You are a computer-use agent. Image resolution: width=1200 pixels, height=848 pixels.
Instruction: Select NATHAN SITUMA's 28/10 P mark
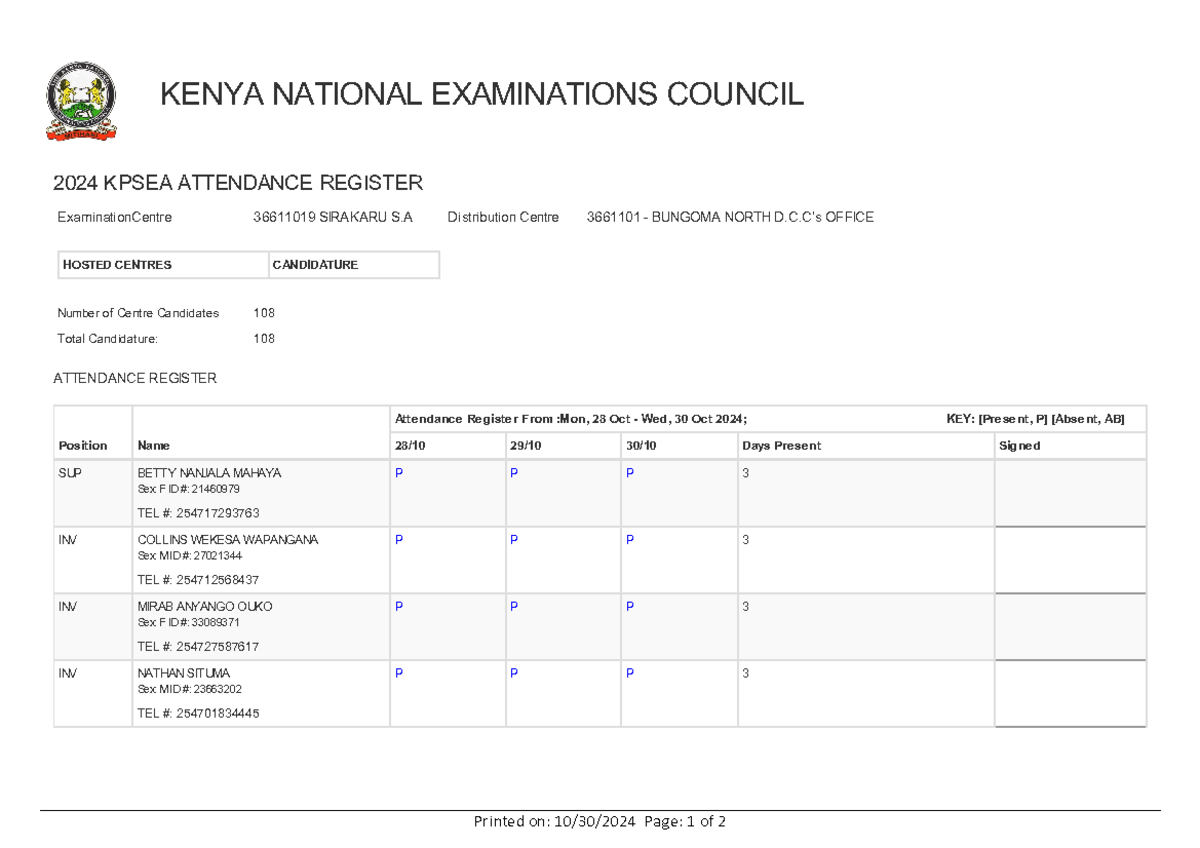[x=399, y=673]
